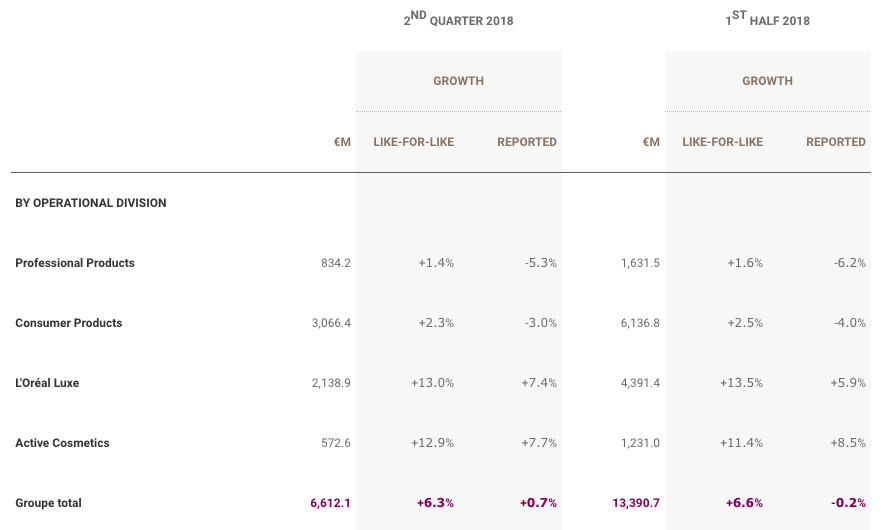Select the -0.2% reported total cell
888x530 pixels.
pyautogui.click(x=848, y=503)
